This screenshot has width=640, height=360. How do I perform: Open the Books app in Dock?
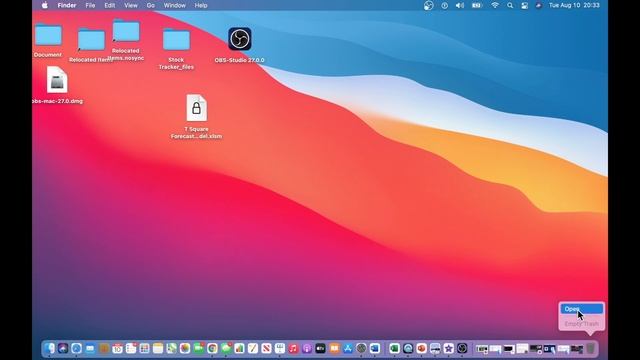(334, 348)
